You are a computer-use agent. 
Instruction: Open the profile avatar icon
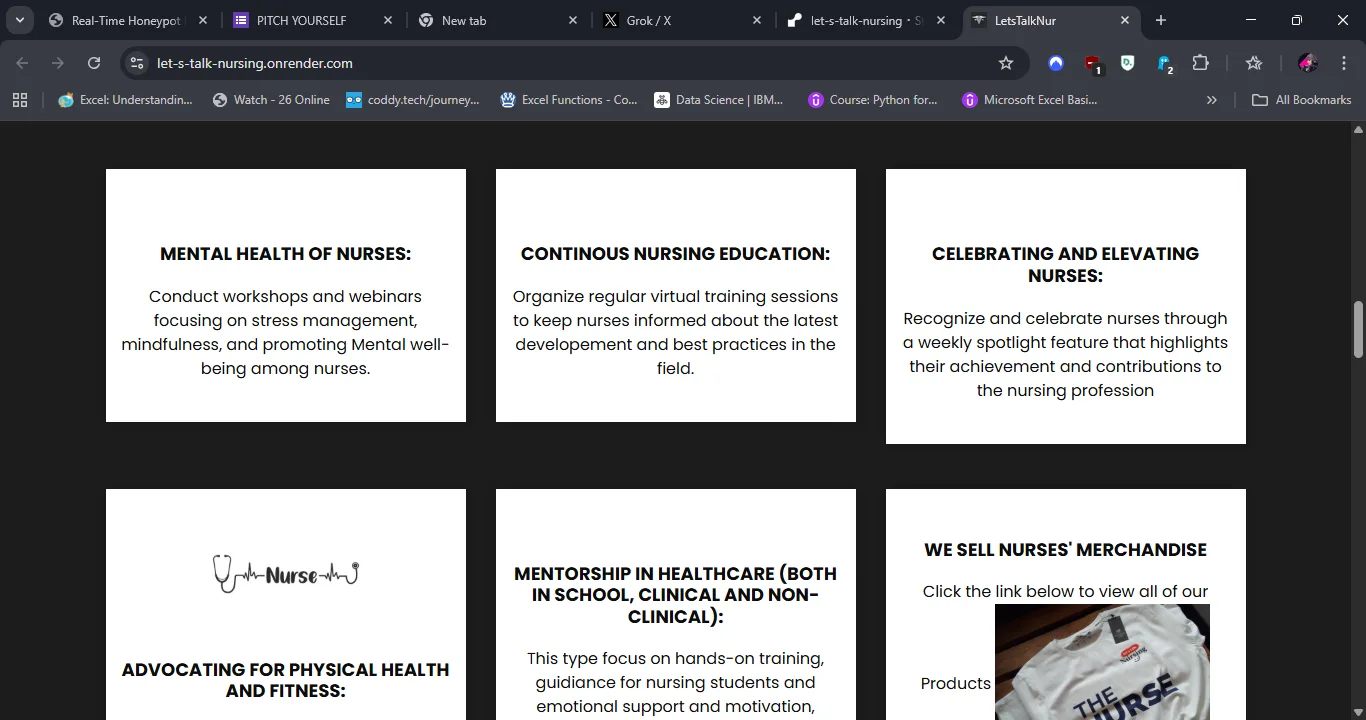1307,63
